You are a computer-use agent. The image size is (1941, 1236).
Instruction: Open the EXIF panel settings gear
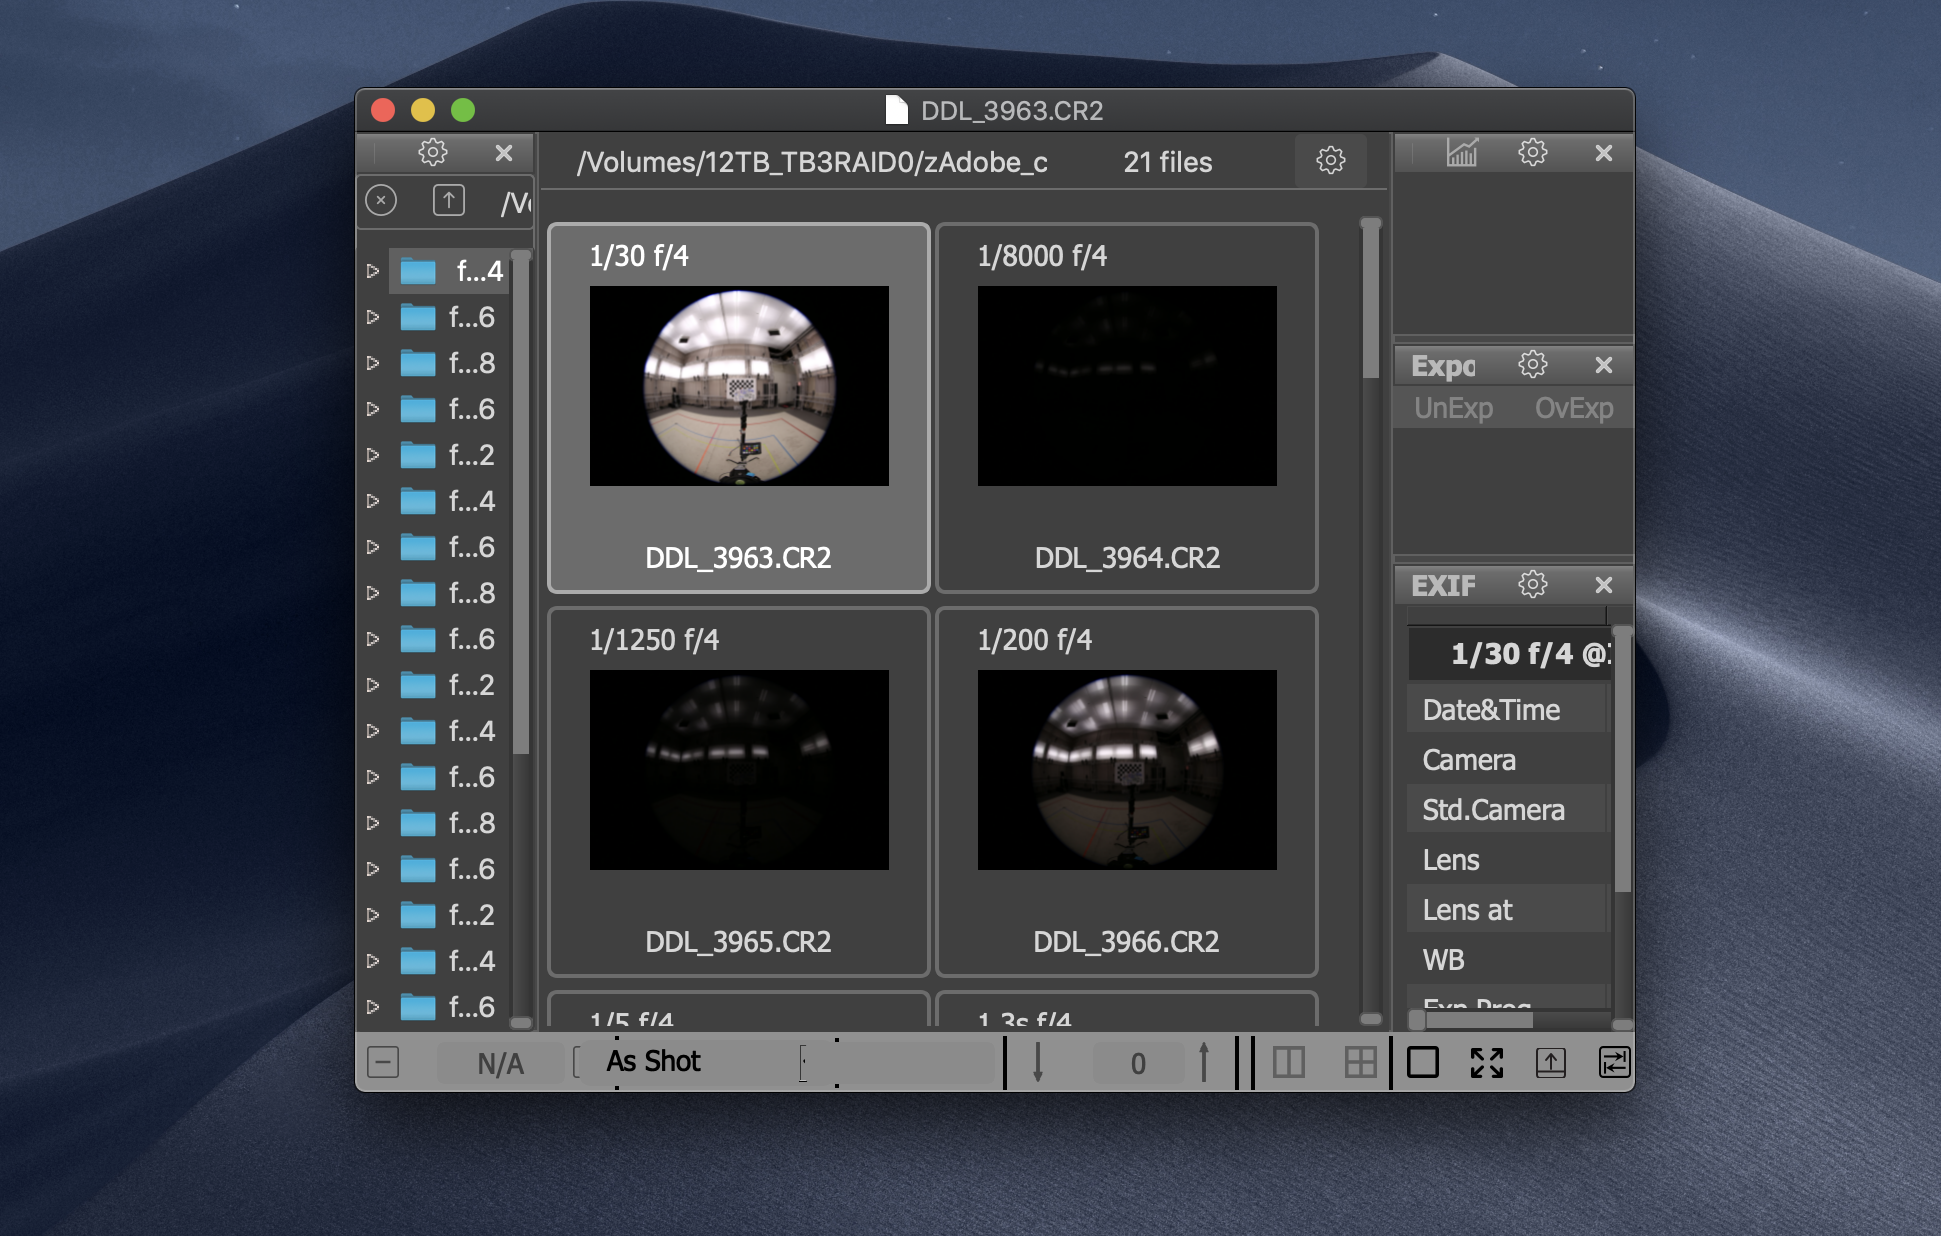click(1532, 585)
